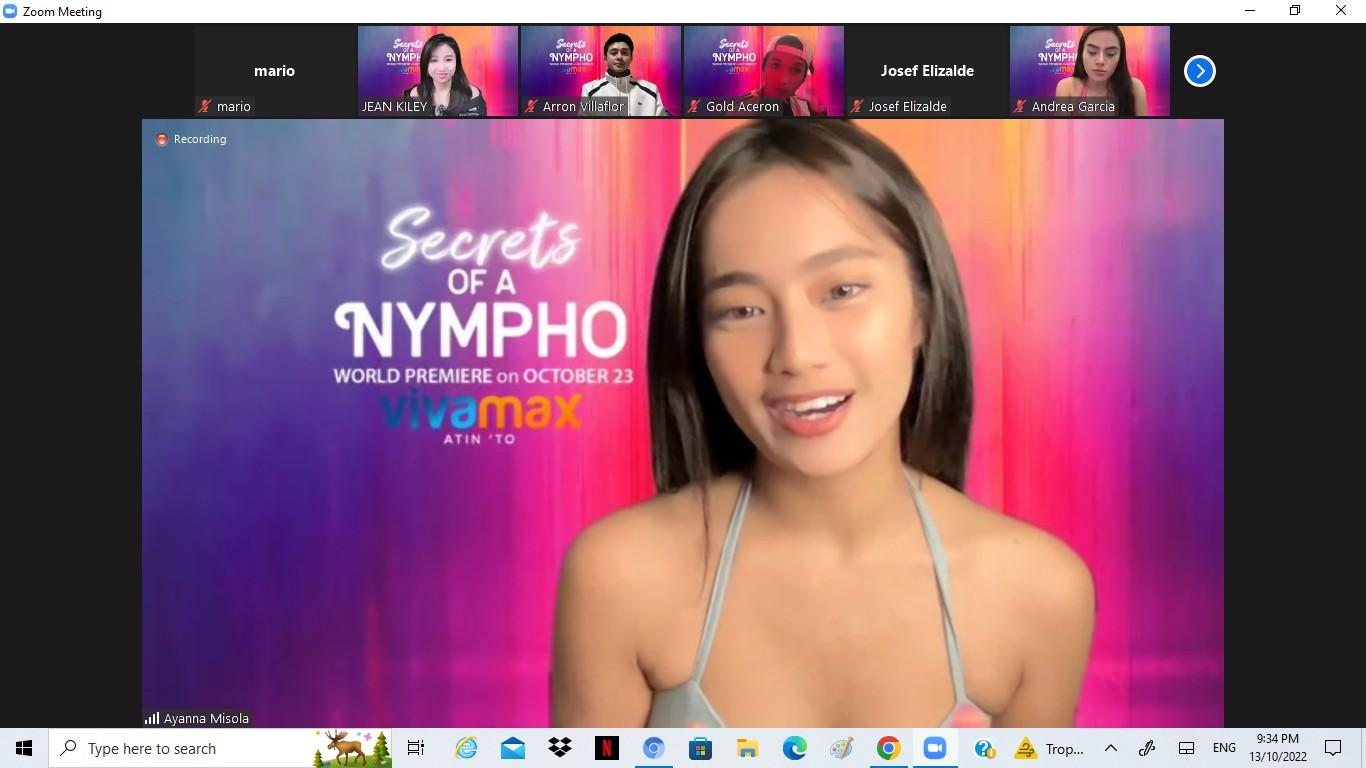Click signal bars icon beside Ayanna Misola
Image resolution: width=1366 pixels, height=768 pixels.
pyautogui.click(x=152, y=718)
